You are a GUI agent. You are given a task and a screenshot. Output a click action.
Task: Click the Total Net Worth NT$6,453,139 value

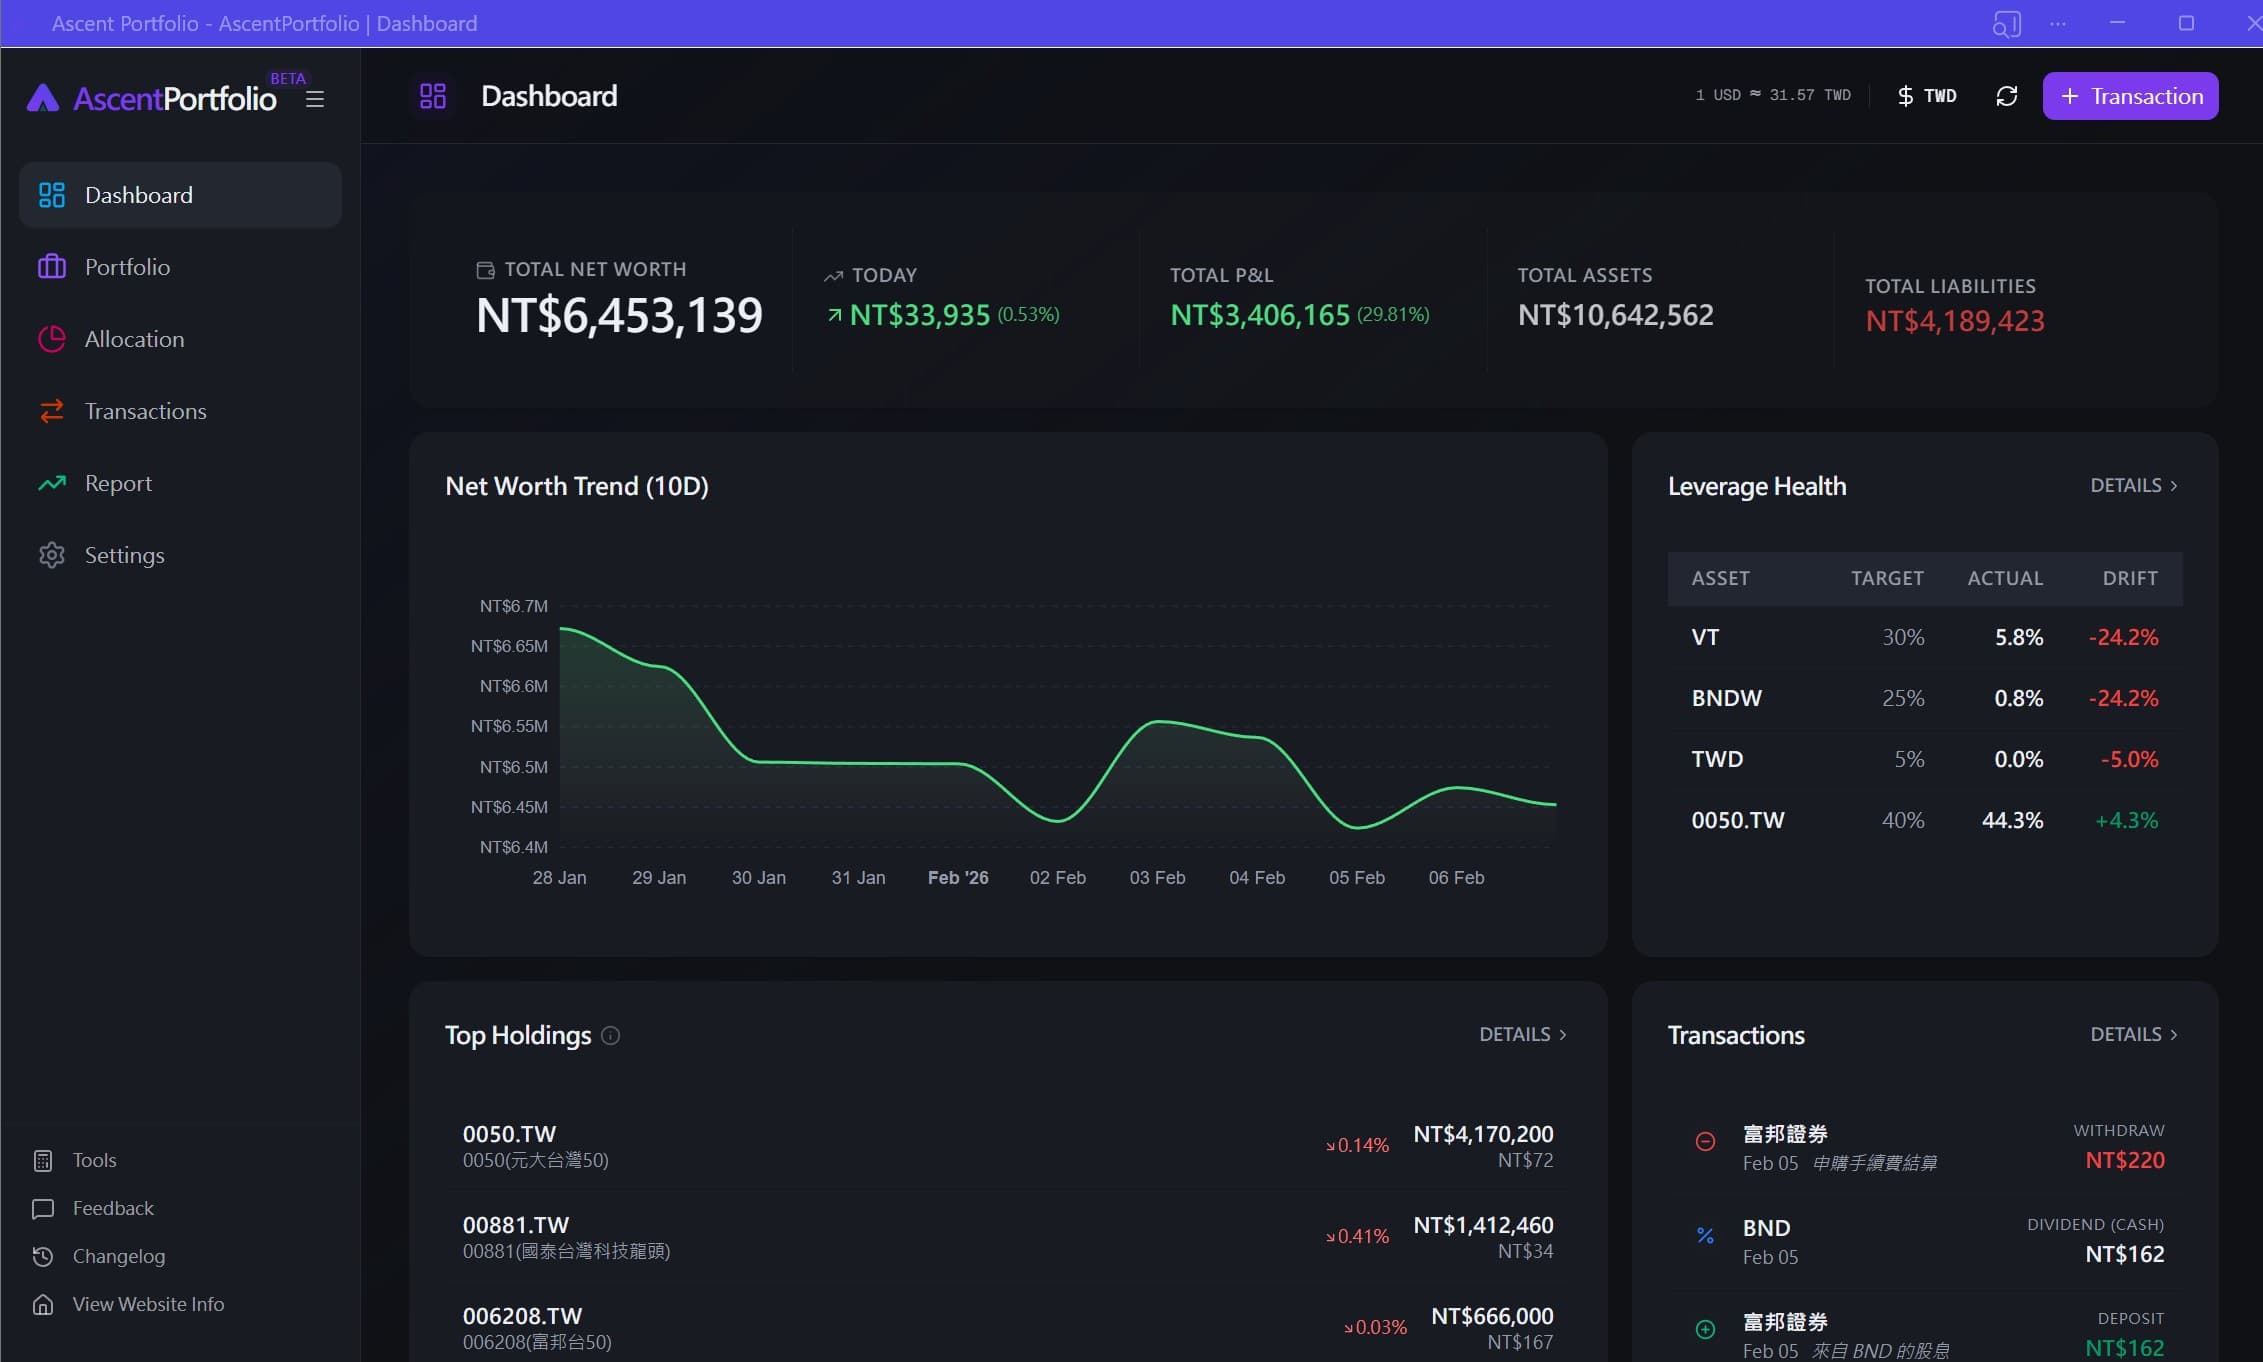pyautogui.click(x=619, y=315)
